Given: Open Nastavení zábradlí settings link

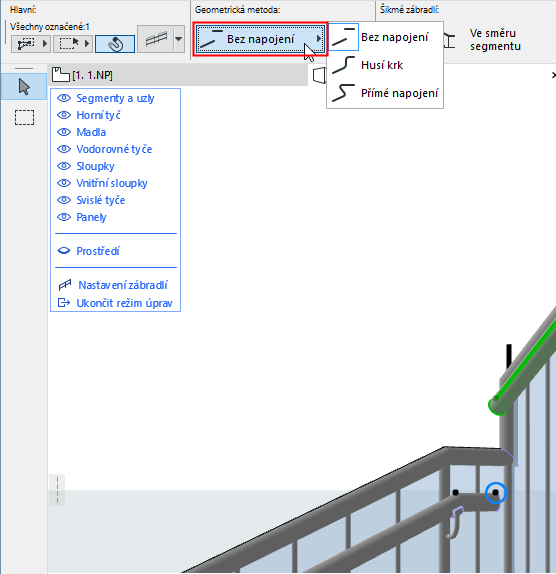Looking at the screenshot, I should point(123,285).
